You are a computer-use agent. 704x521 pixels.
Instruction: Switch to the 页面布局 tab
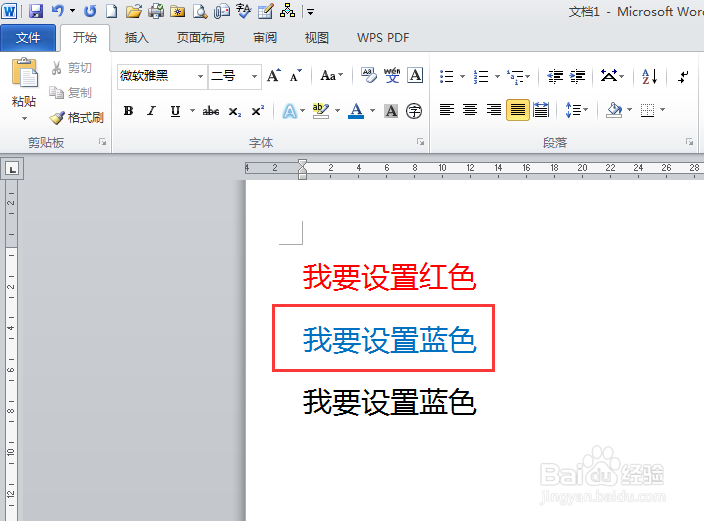(x=200, y=38)
